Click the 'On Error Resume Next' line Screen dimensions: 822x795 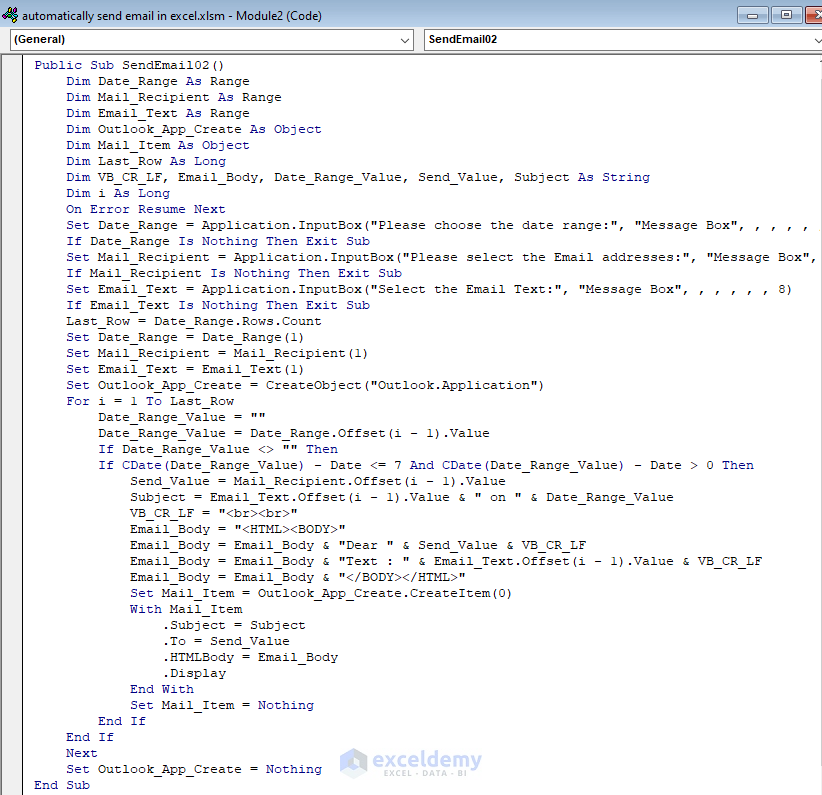pyautogui.click(x=146, y=209)
